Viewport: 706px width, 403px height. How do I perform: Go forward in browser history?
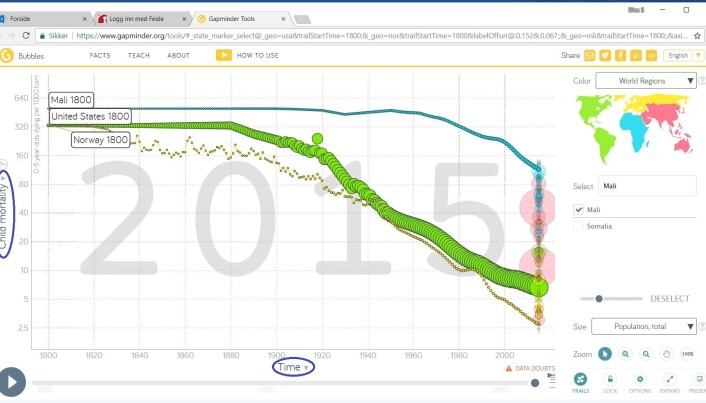(11, 36)
